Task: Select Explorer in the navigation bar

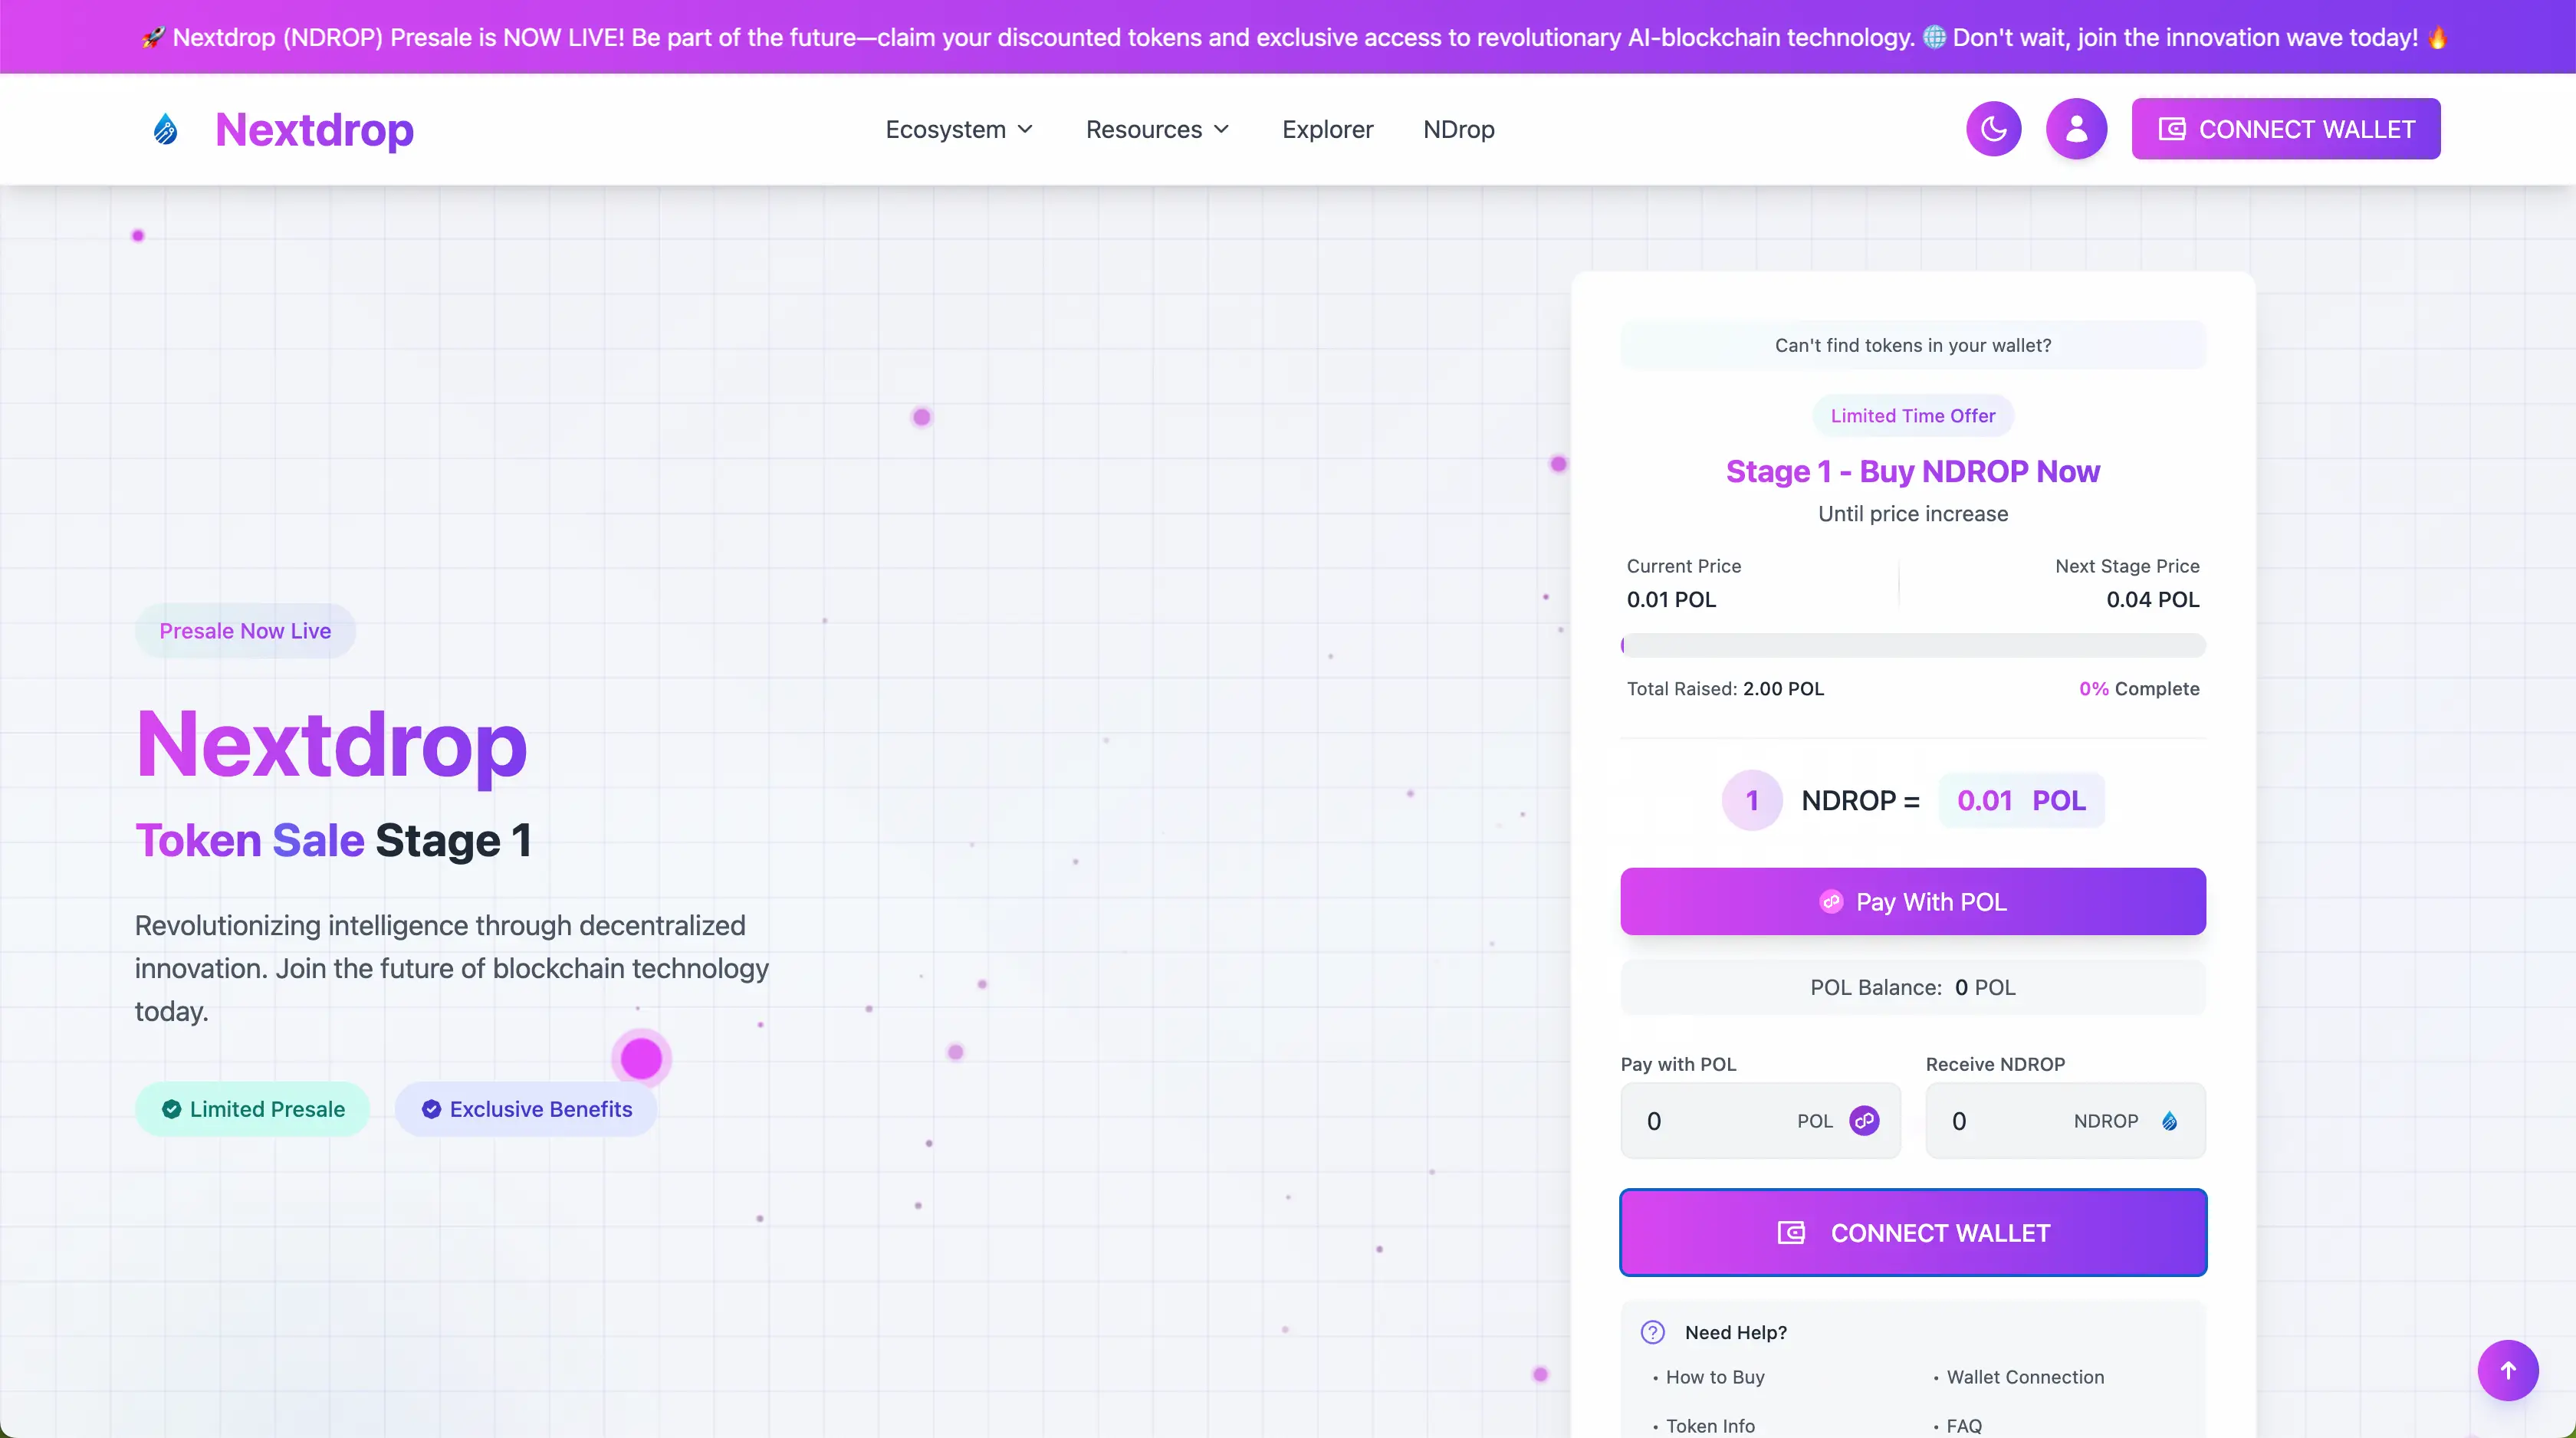Action: (1327, 129)
